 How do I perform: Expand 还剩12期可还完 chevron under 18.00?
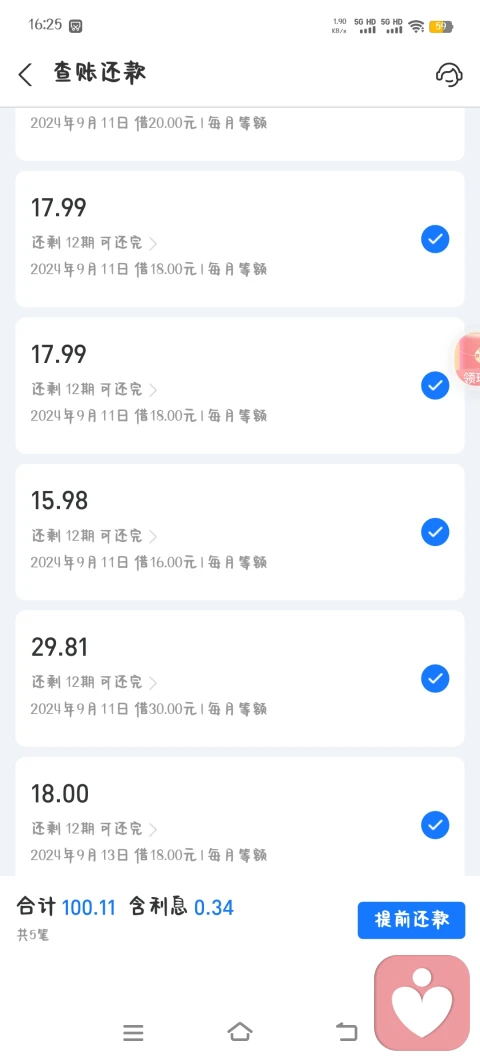[x=153, y=830]
